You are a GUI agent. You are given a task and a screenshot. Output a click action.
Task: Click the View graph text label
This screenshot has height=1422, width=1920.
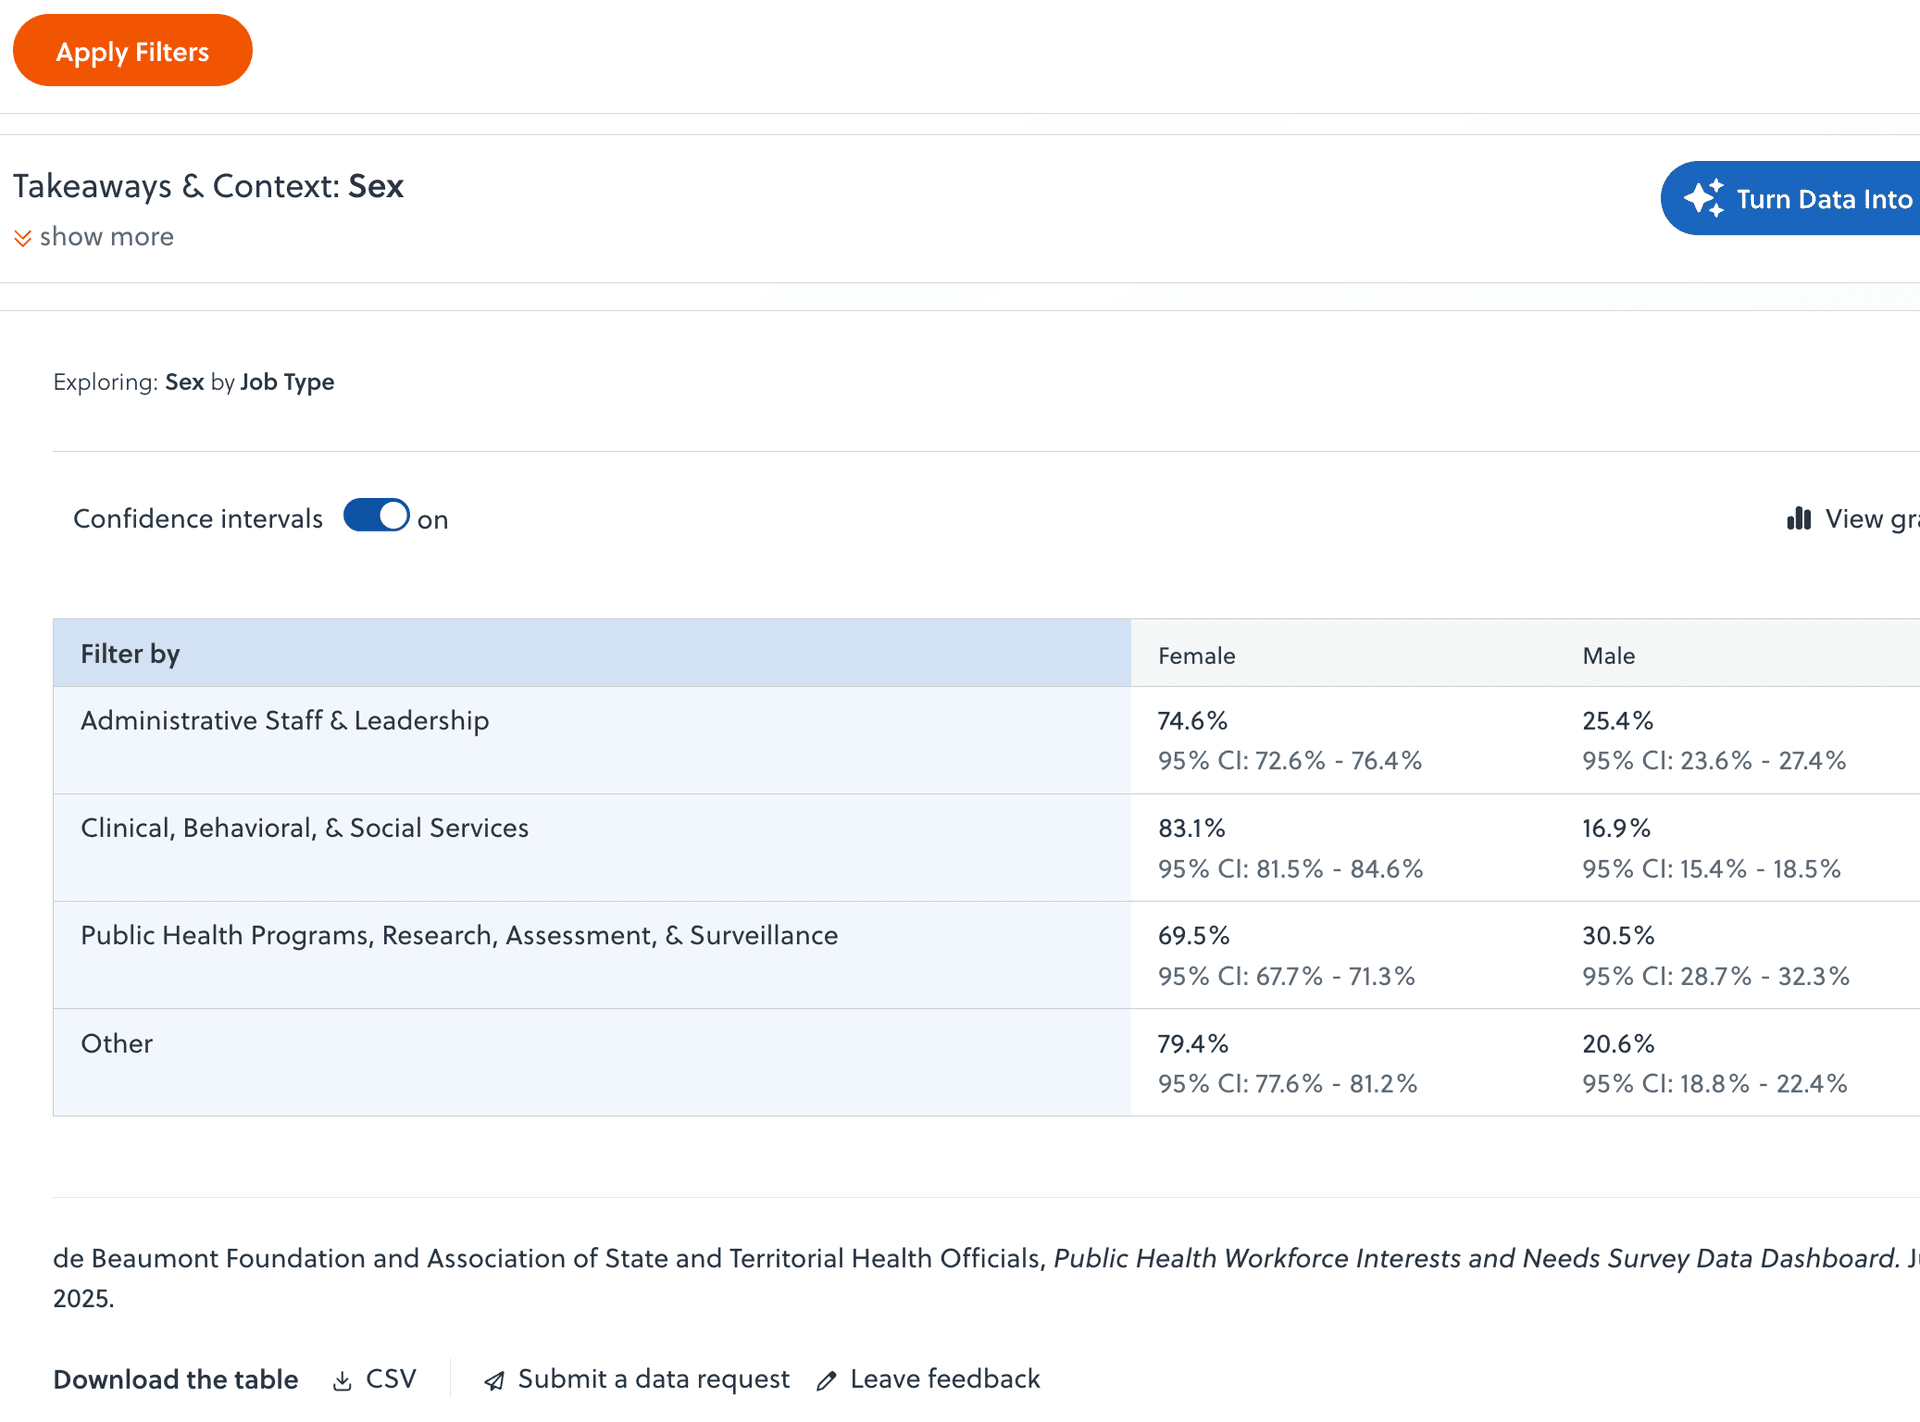click(1870, 518)
